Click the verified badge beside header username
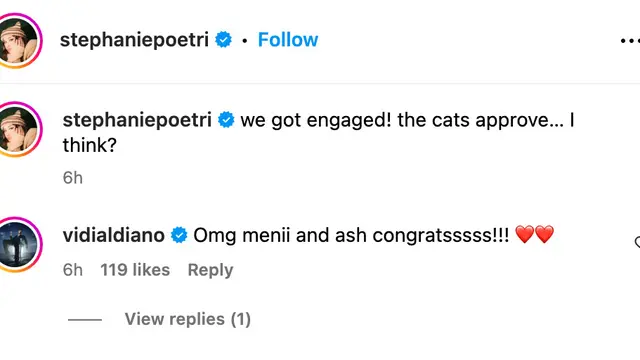This screenshot has height=360, width=640. pyautogui.click(x=224, y=40)
